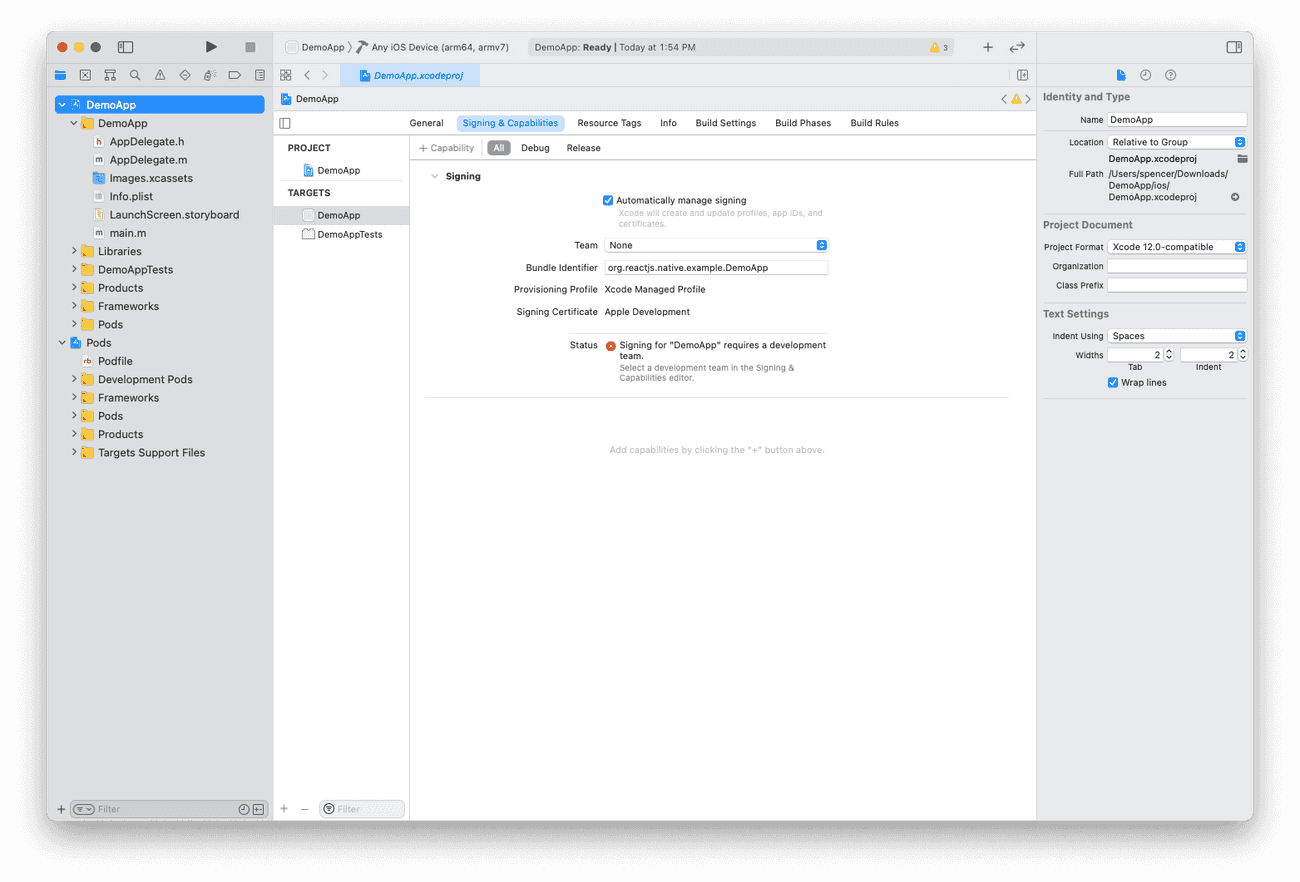
Task: Switch to the Build Phases tab
Action: coord(802,122)
